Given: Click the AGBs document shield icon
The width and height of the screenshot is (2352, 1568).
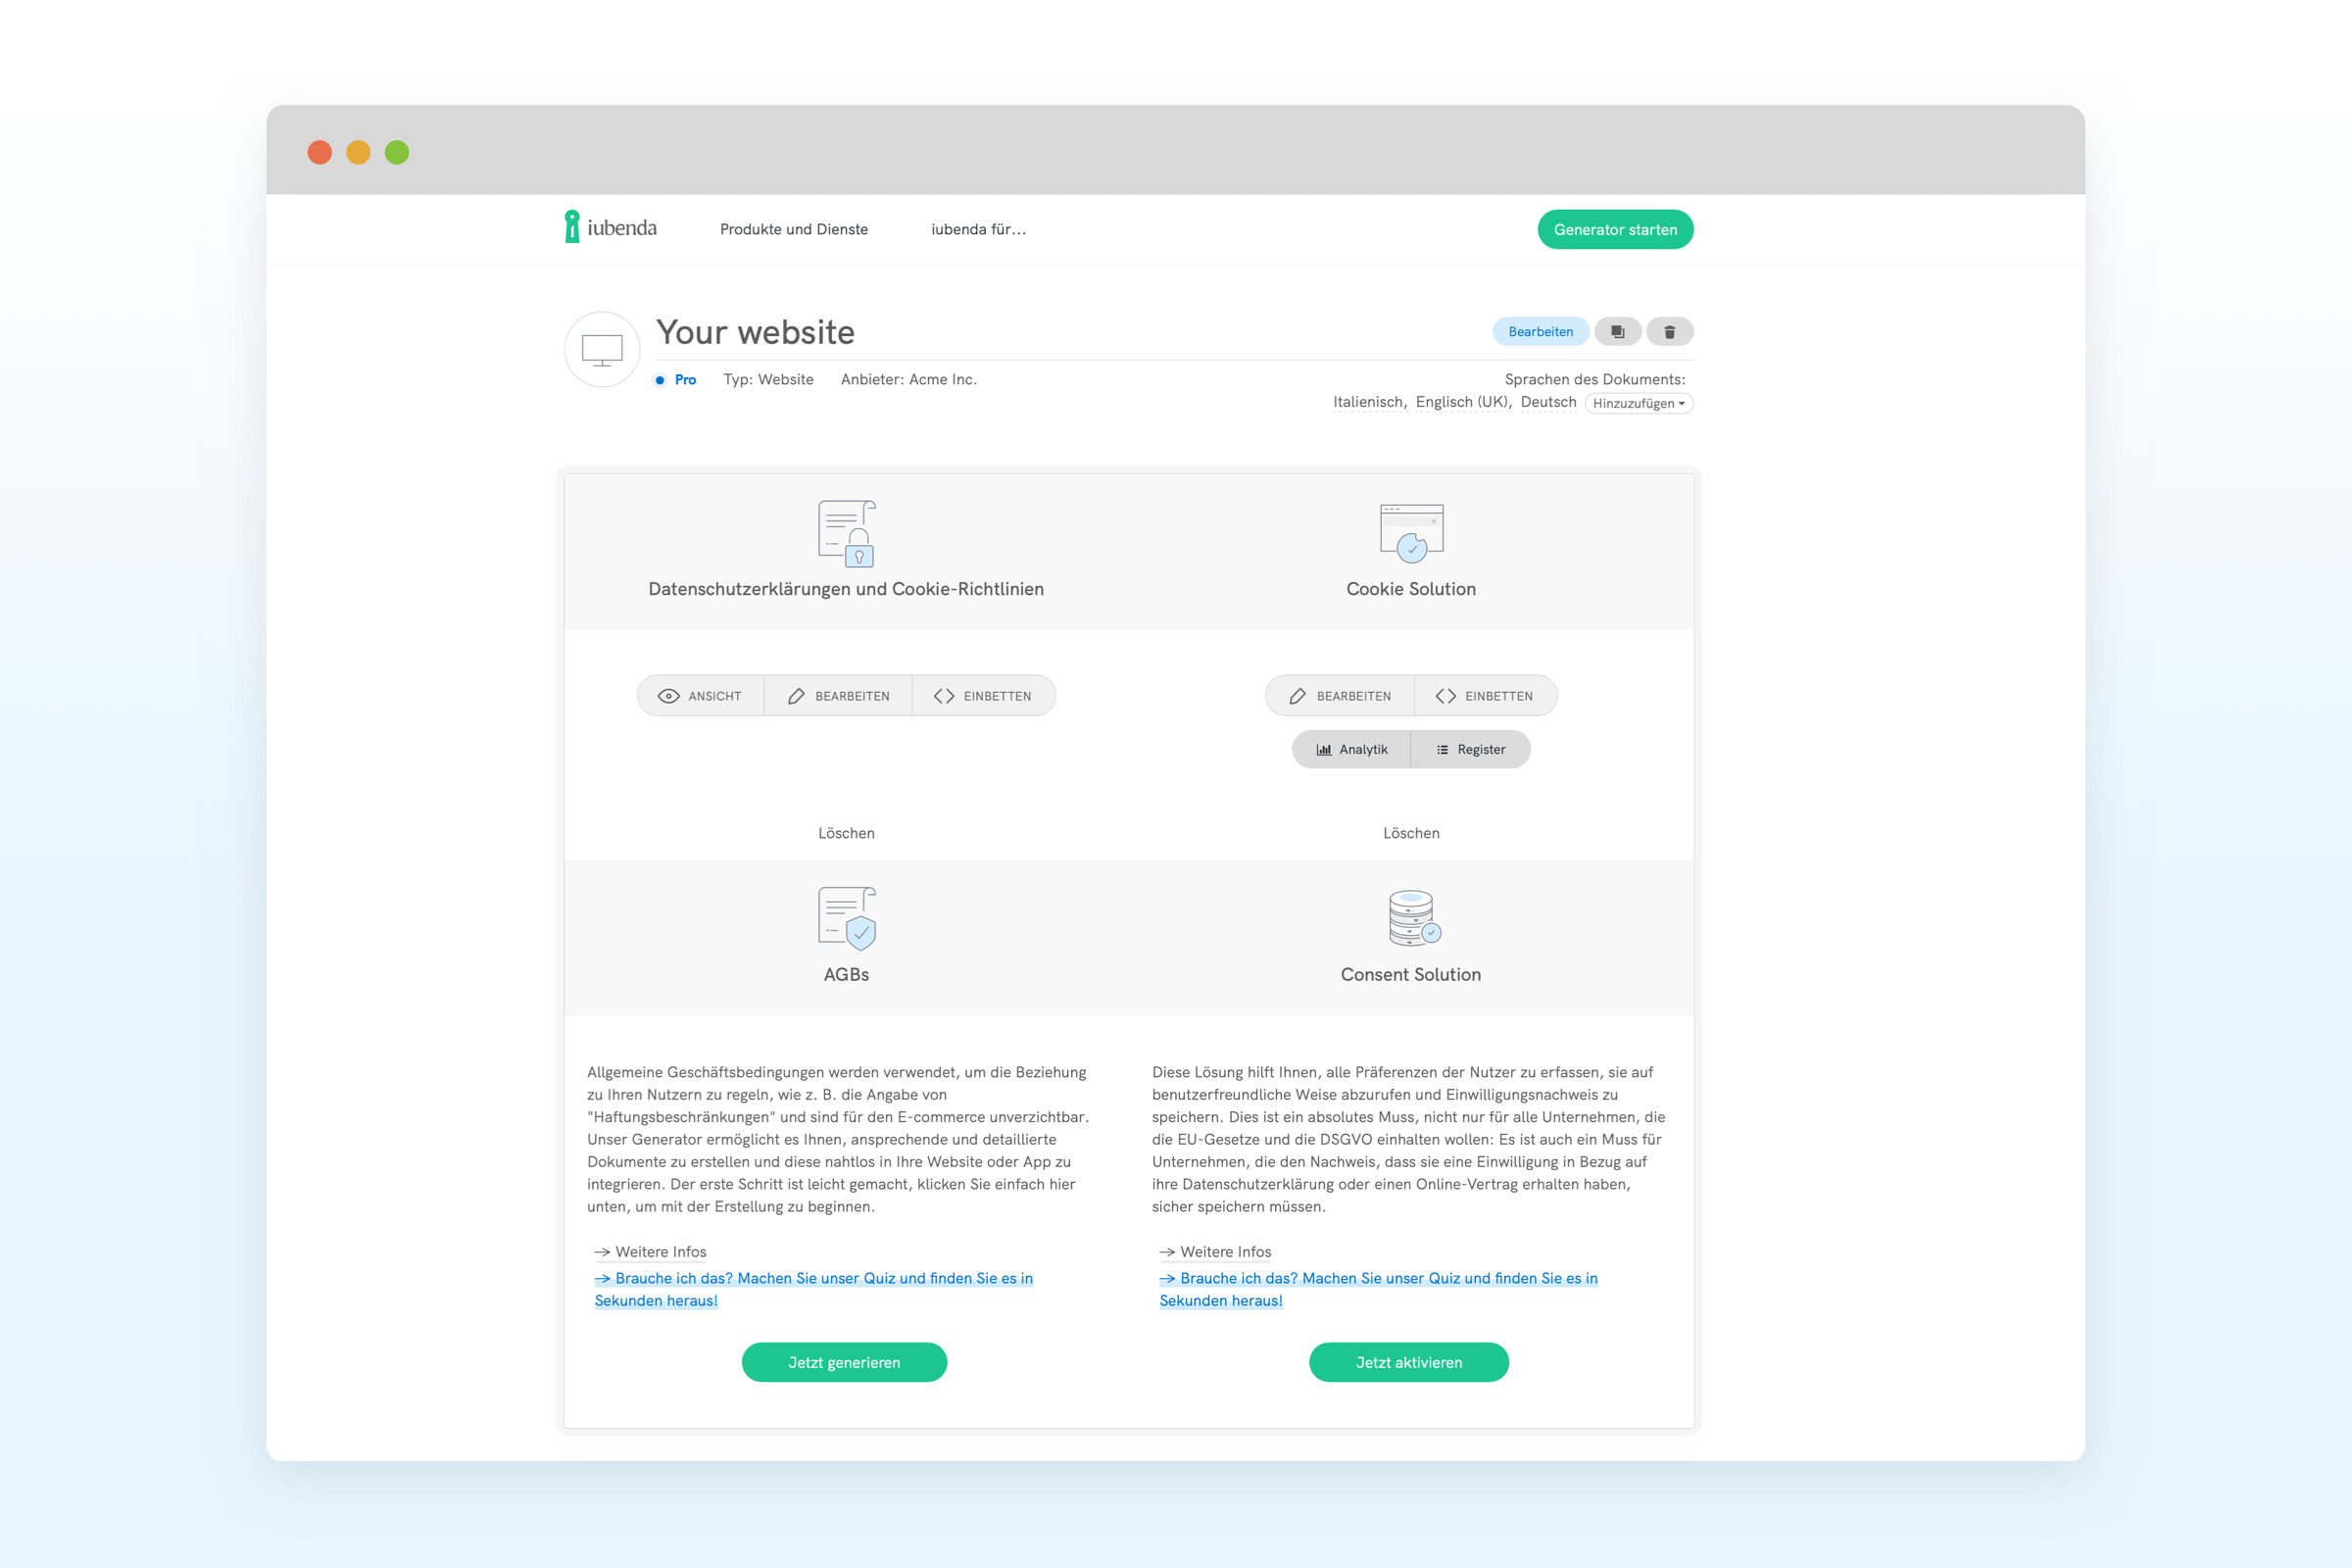Looking at the screenshot, I should pyautogui.click(x=846, y=918).
